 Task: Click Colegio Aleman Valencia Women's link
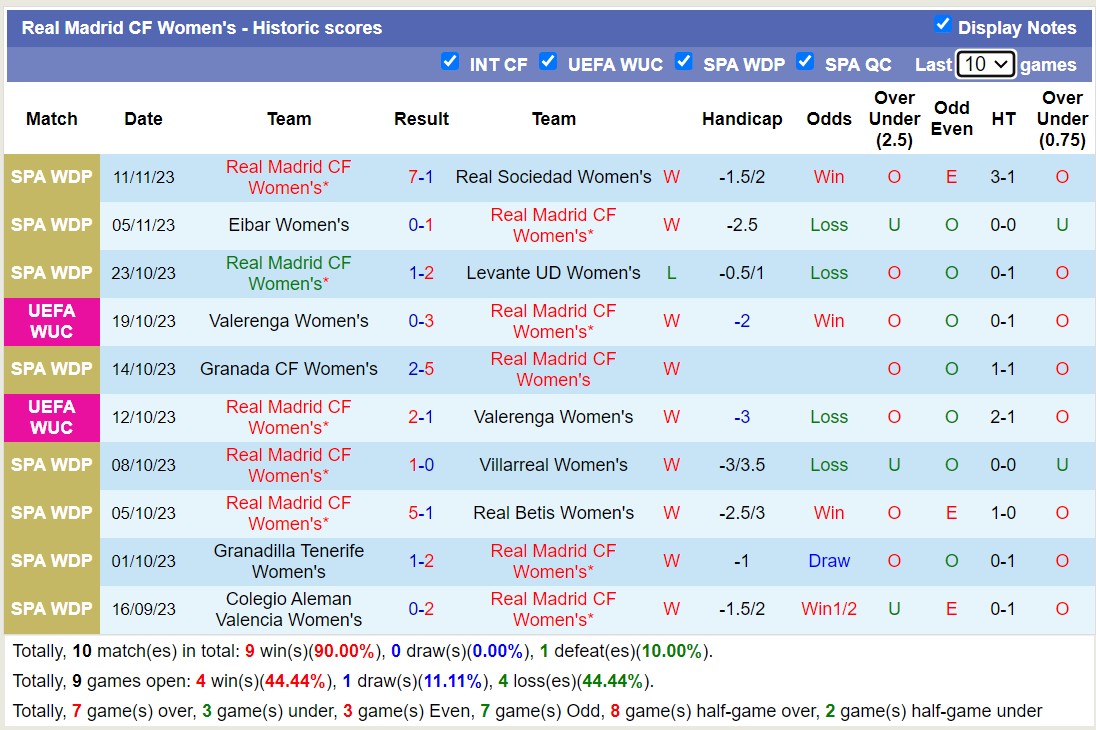point(288,609)
